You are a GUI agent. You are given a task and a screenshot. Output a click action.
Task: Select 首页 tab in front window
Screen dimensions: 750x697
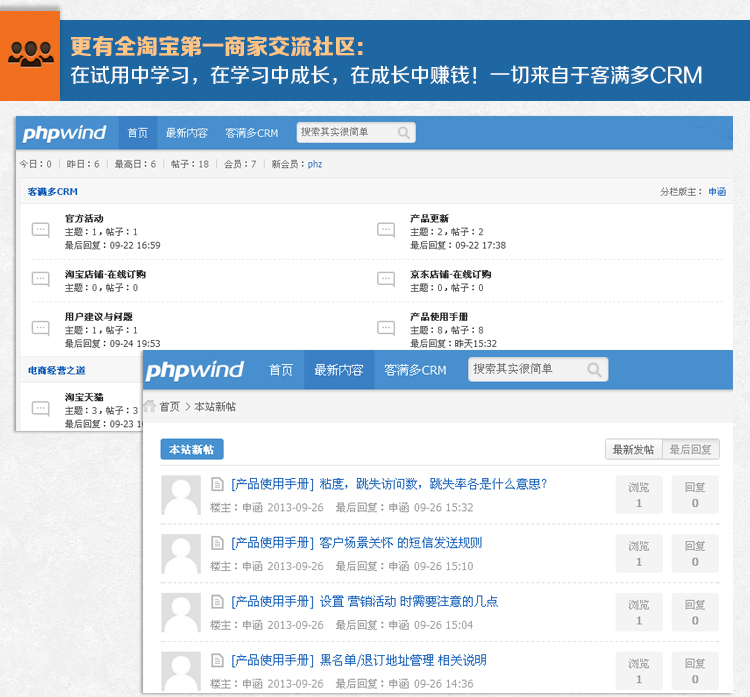coord(280,370)
